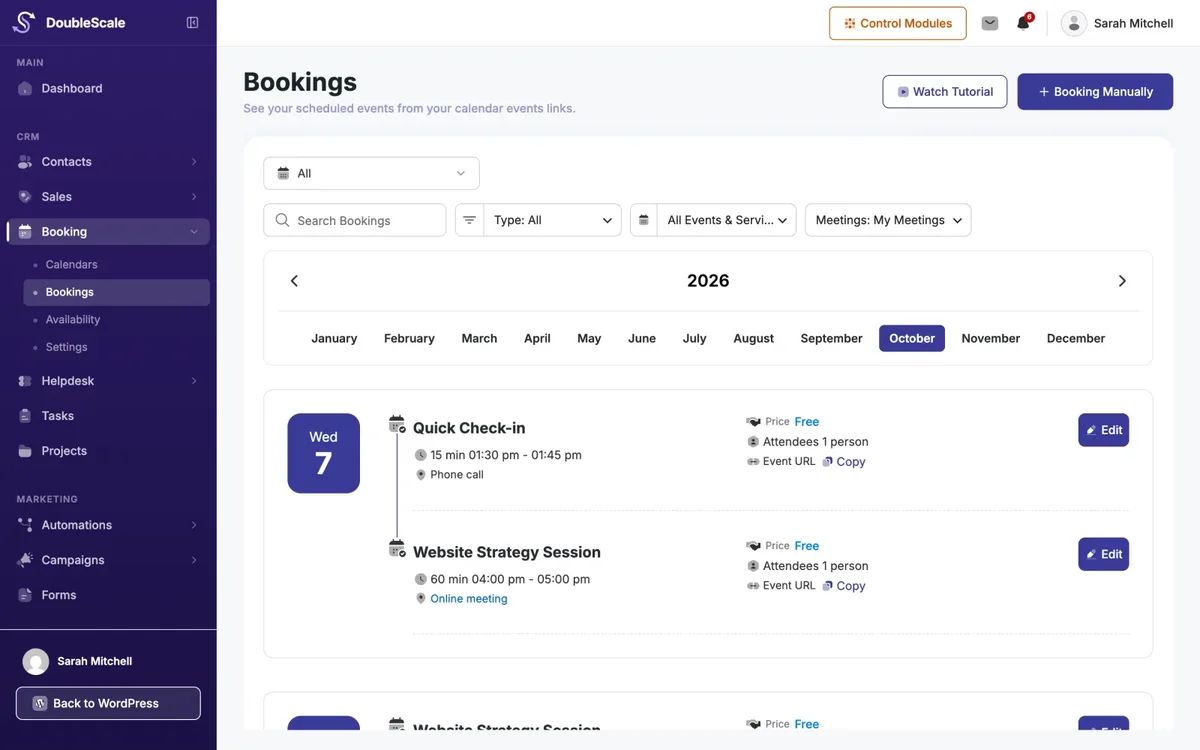
Task: Expand the Contacts submenu chevron
Action: (x=194, y=162)
